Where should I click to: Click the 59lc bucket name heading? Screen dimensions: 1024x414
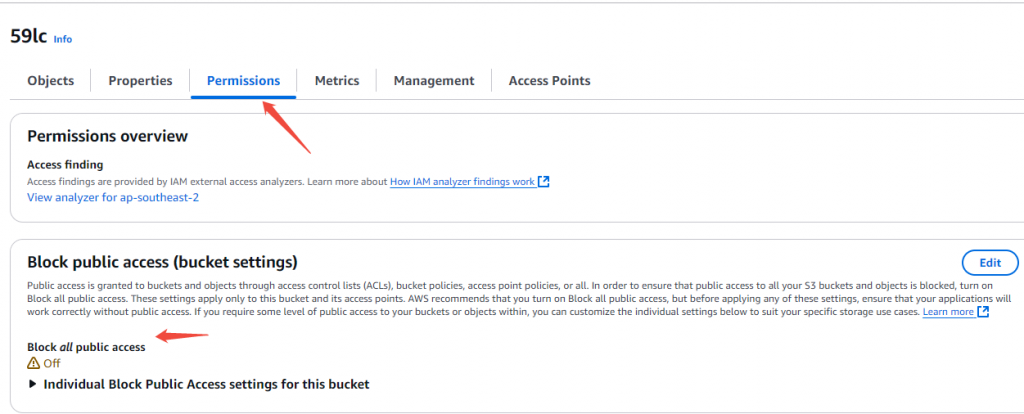click(27, 37)
